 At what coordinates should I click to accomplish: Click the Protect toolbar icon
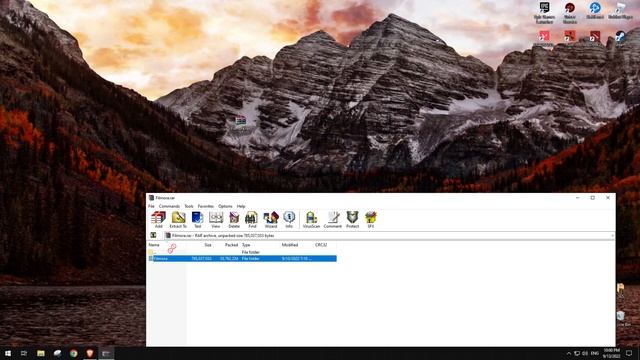pyautogui.click(x=352, y=220)
